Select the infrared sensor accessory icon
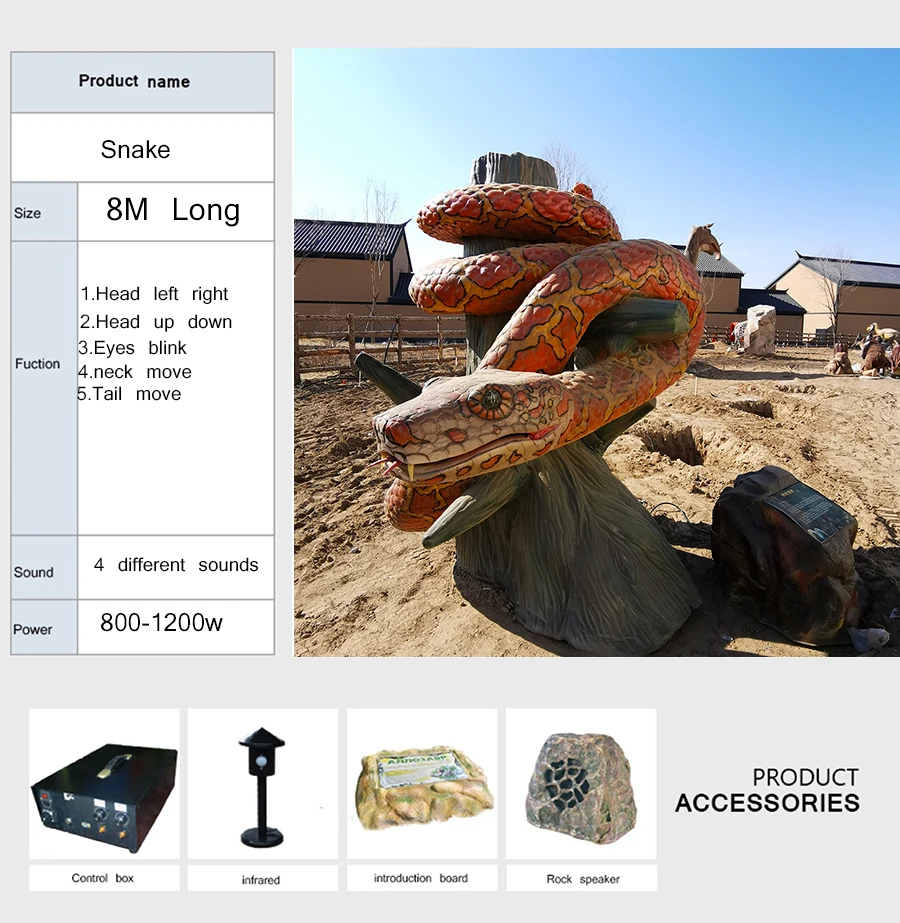The height and width of the screenshot is (923, 900). (x=262, y=785)
